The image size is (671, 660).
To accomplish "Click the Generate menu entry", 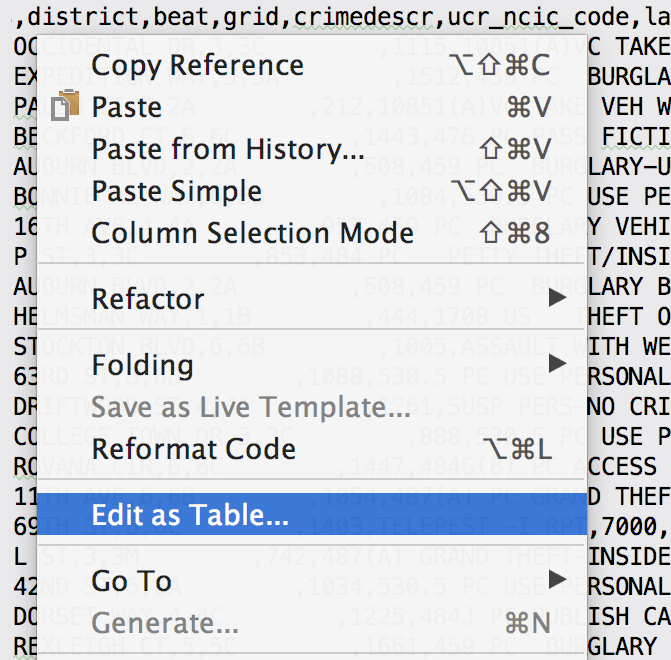I will coord(164,623).
